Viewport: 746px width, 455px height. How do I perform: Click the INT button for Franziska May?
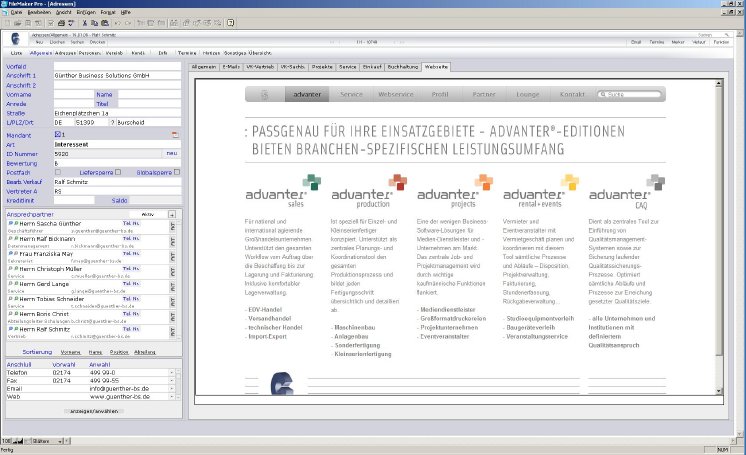pyautogui.click(x=173, y=257)
